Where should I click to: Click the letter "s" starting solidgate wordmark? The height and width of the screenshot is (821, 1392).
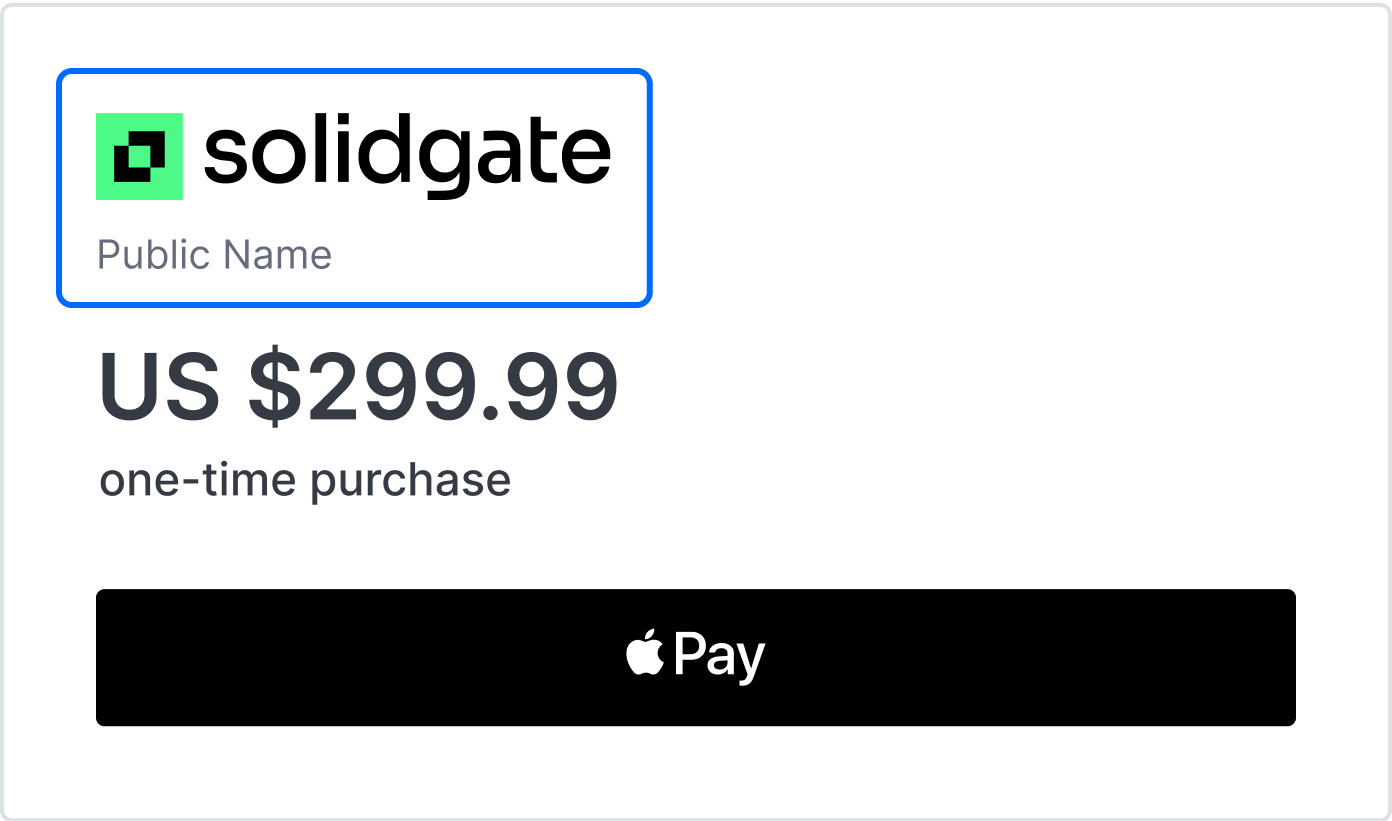226,157
